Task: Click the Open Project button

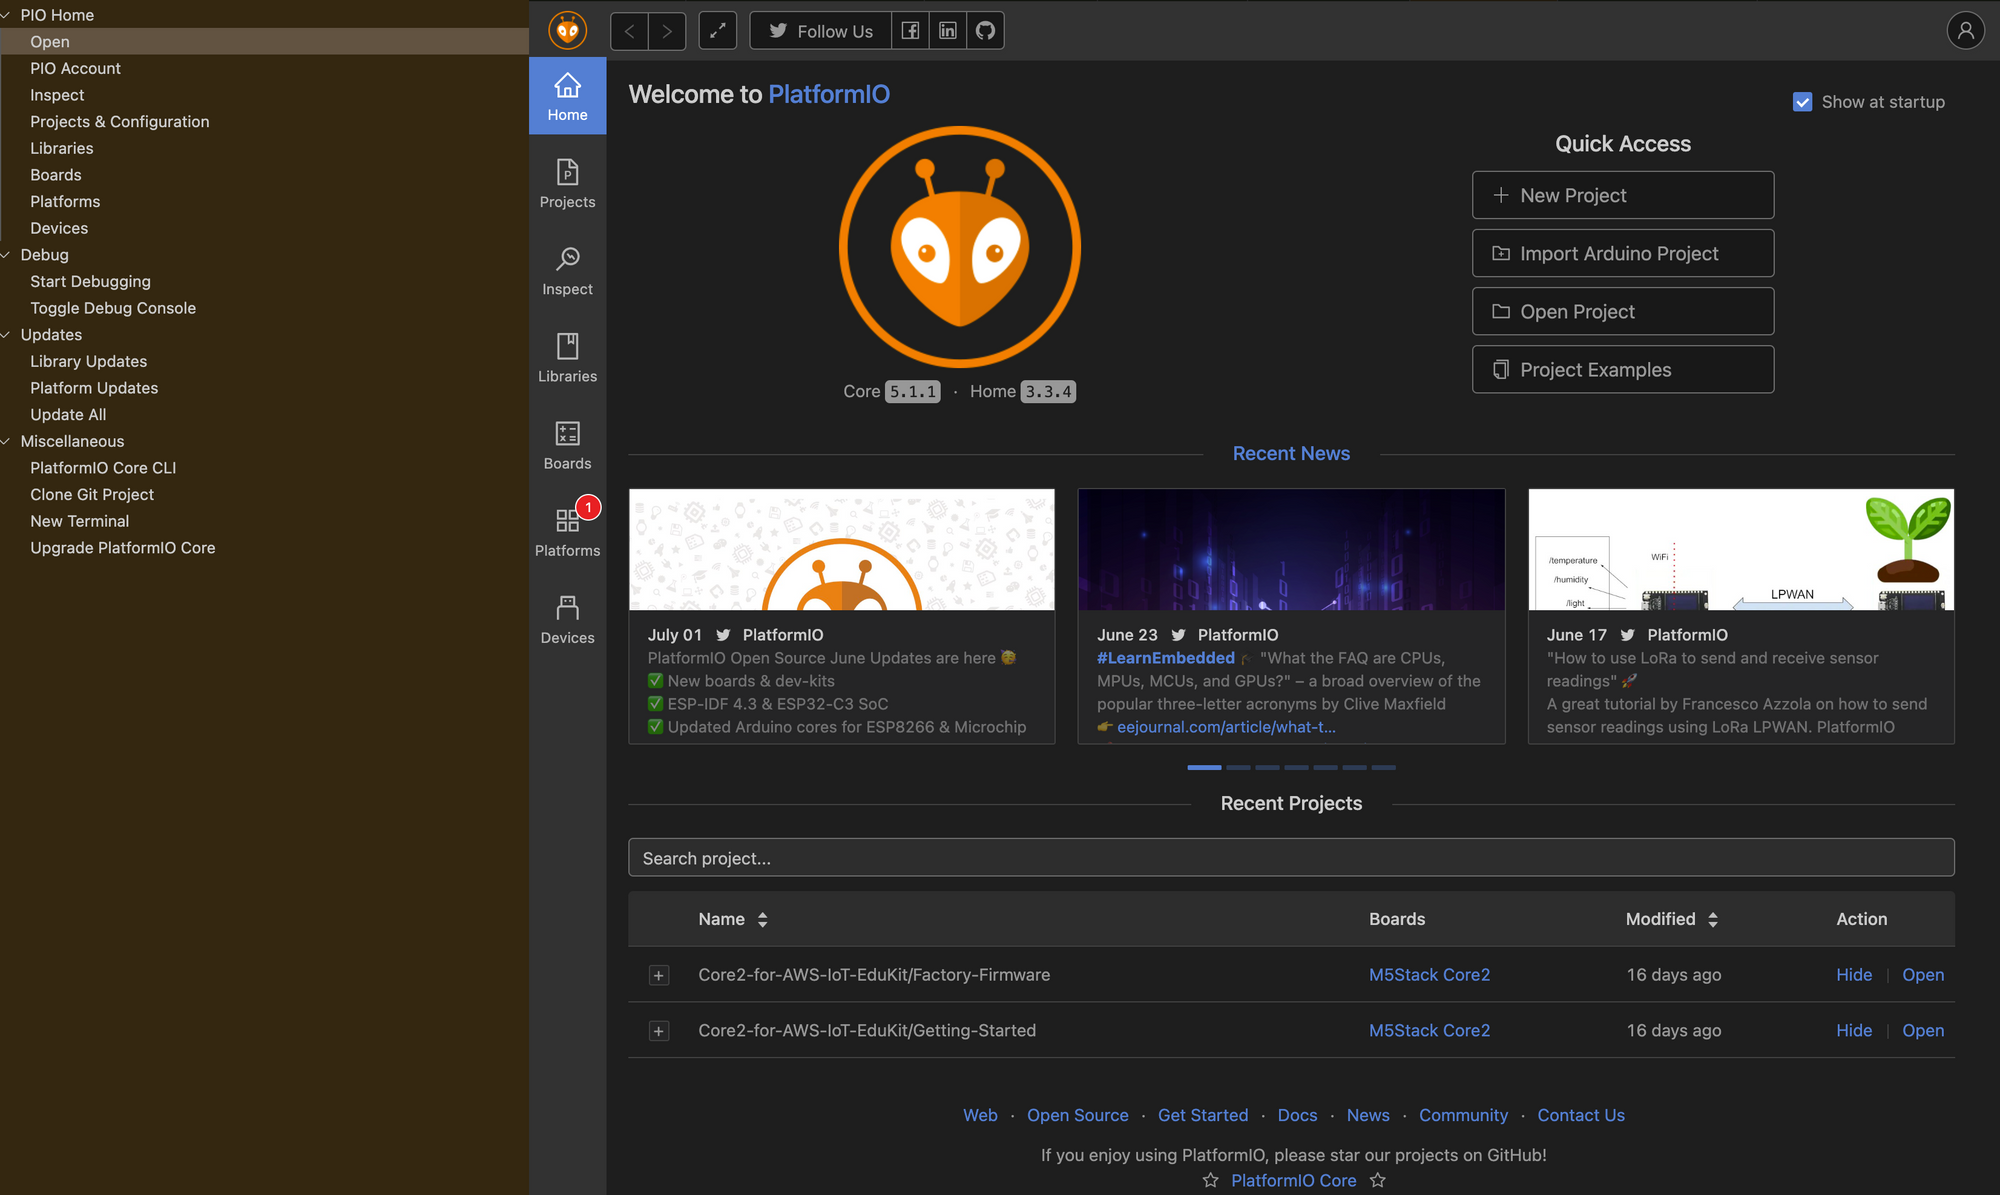Action: point(1622,311)
